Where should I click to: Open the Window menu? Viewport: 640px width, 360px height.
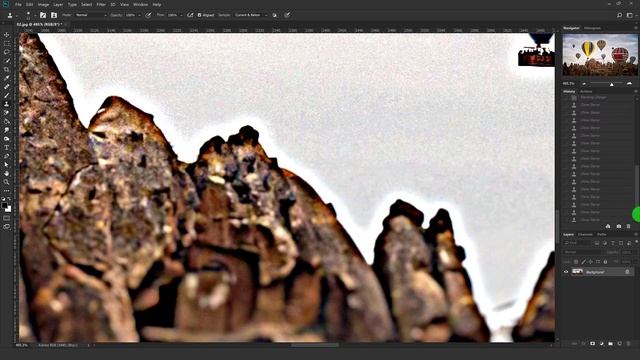(x=141, y=4)
